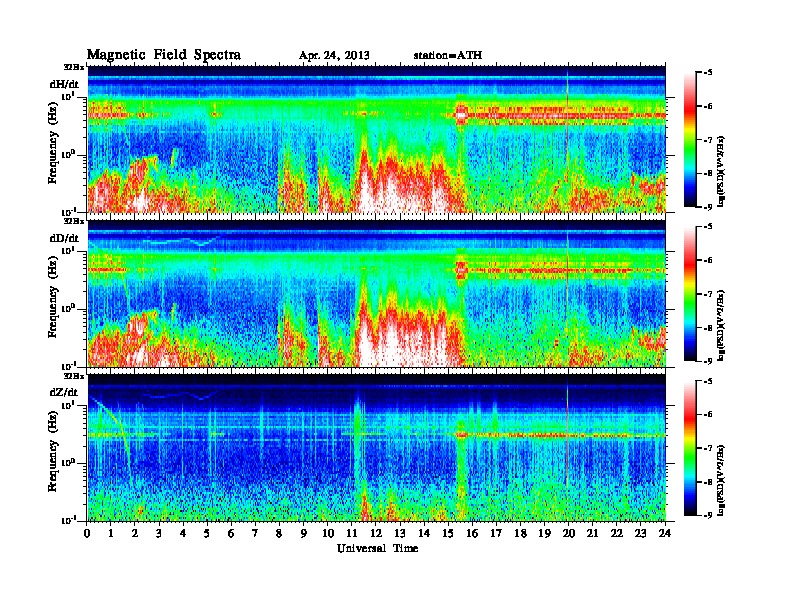Click the log PSD units label beside the dD/dt colorbar
The image size is (792, 612).
pyautogui.click(x=721, y=325)
